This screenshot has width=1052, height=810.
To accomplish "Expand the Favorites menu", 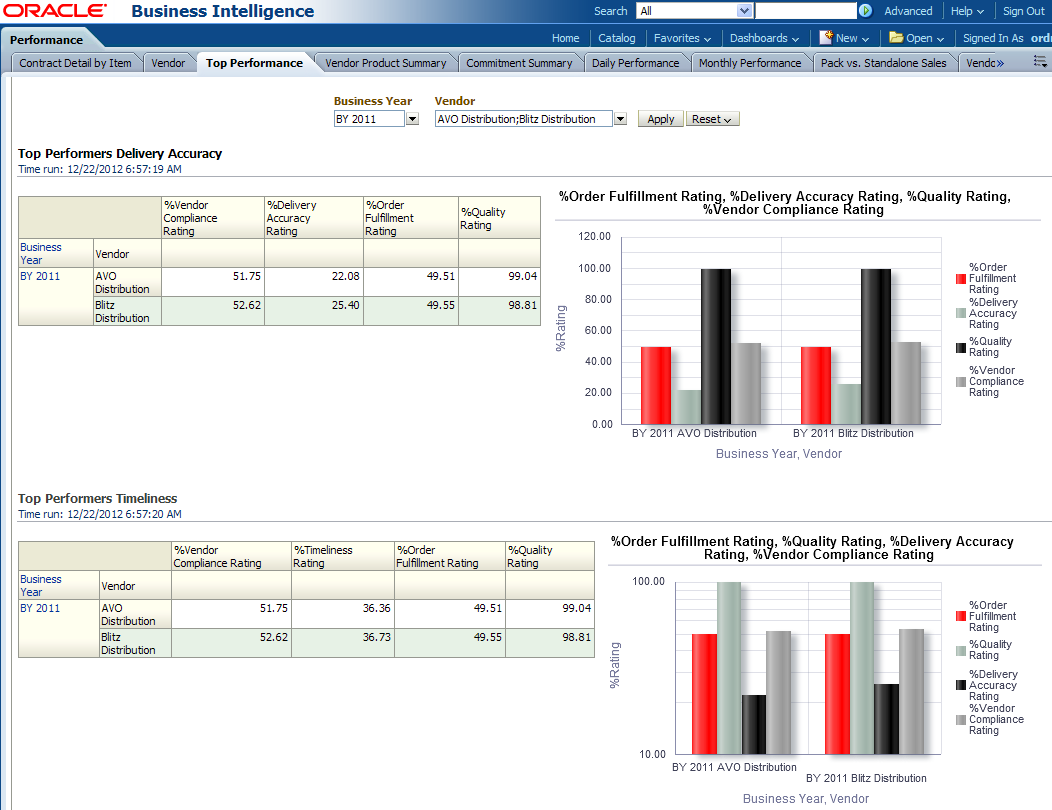I will [x=682, y=38].
